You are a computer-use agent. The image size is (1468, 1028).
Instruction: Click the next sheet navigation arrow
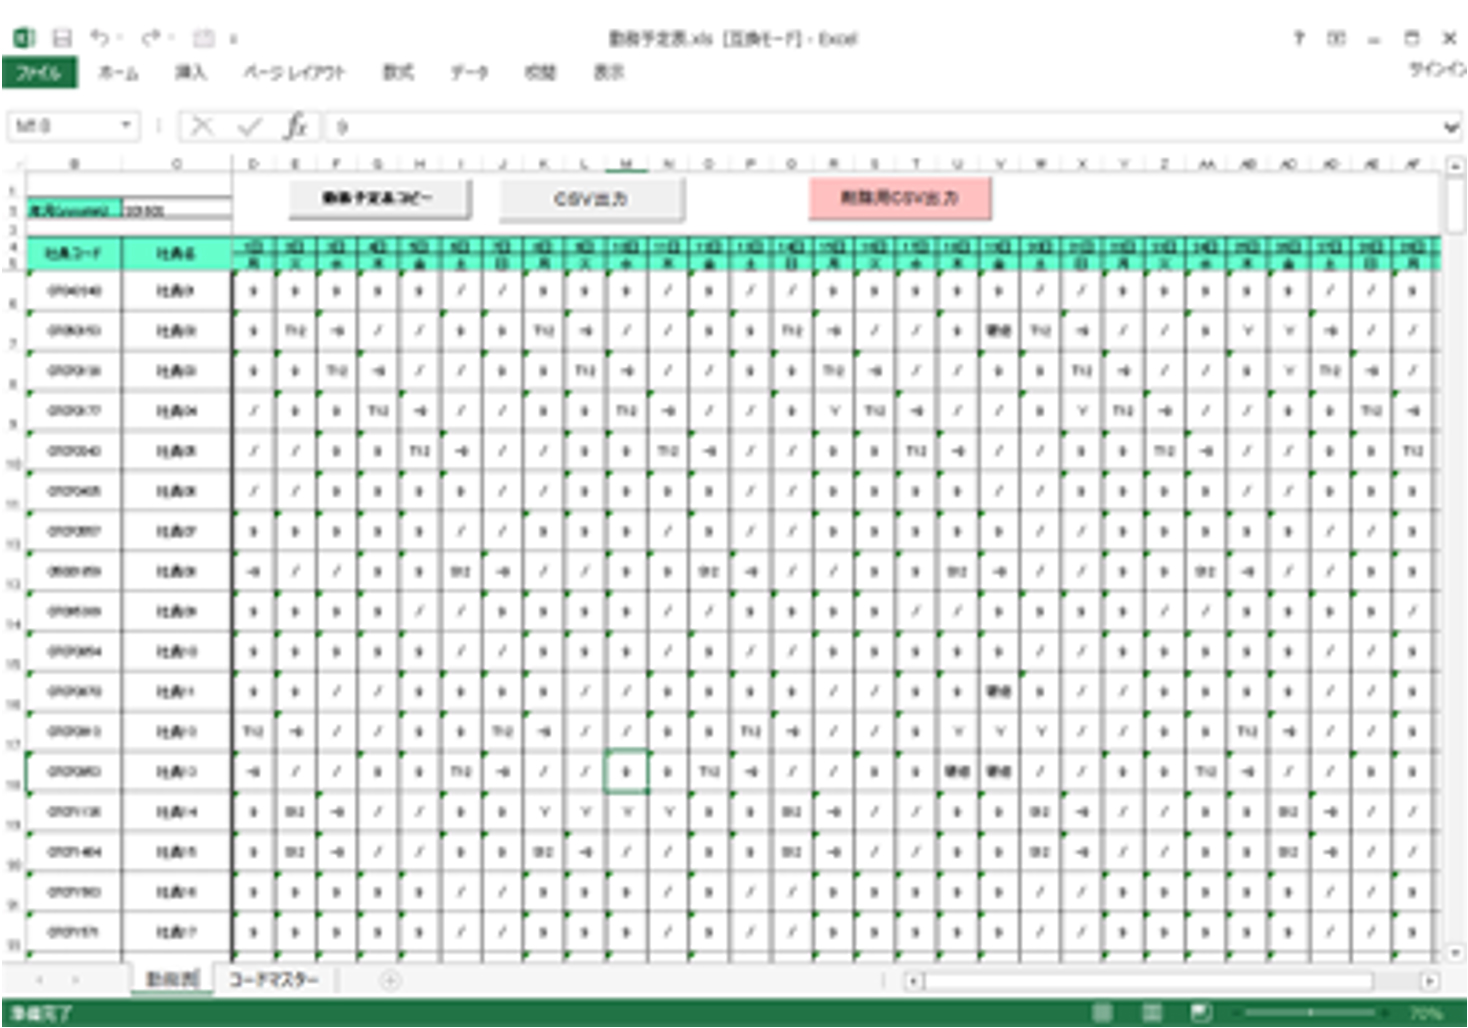(x=76, y=981)
